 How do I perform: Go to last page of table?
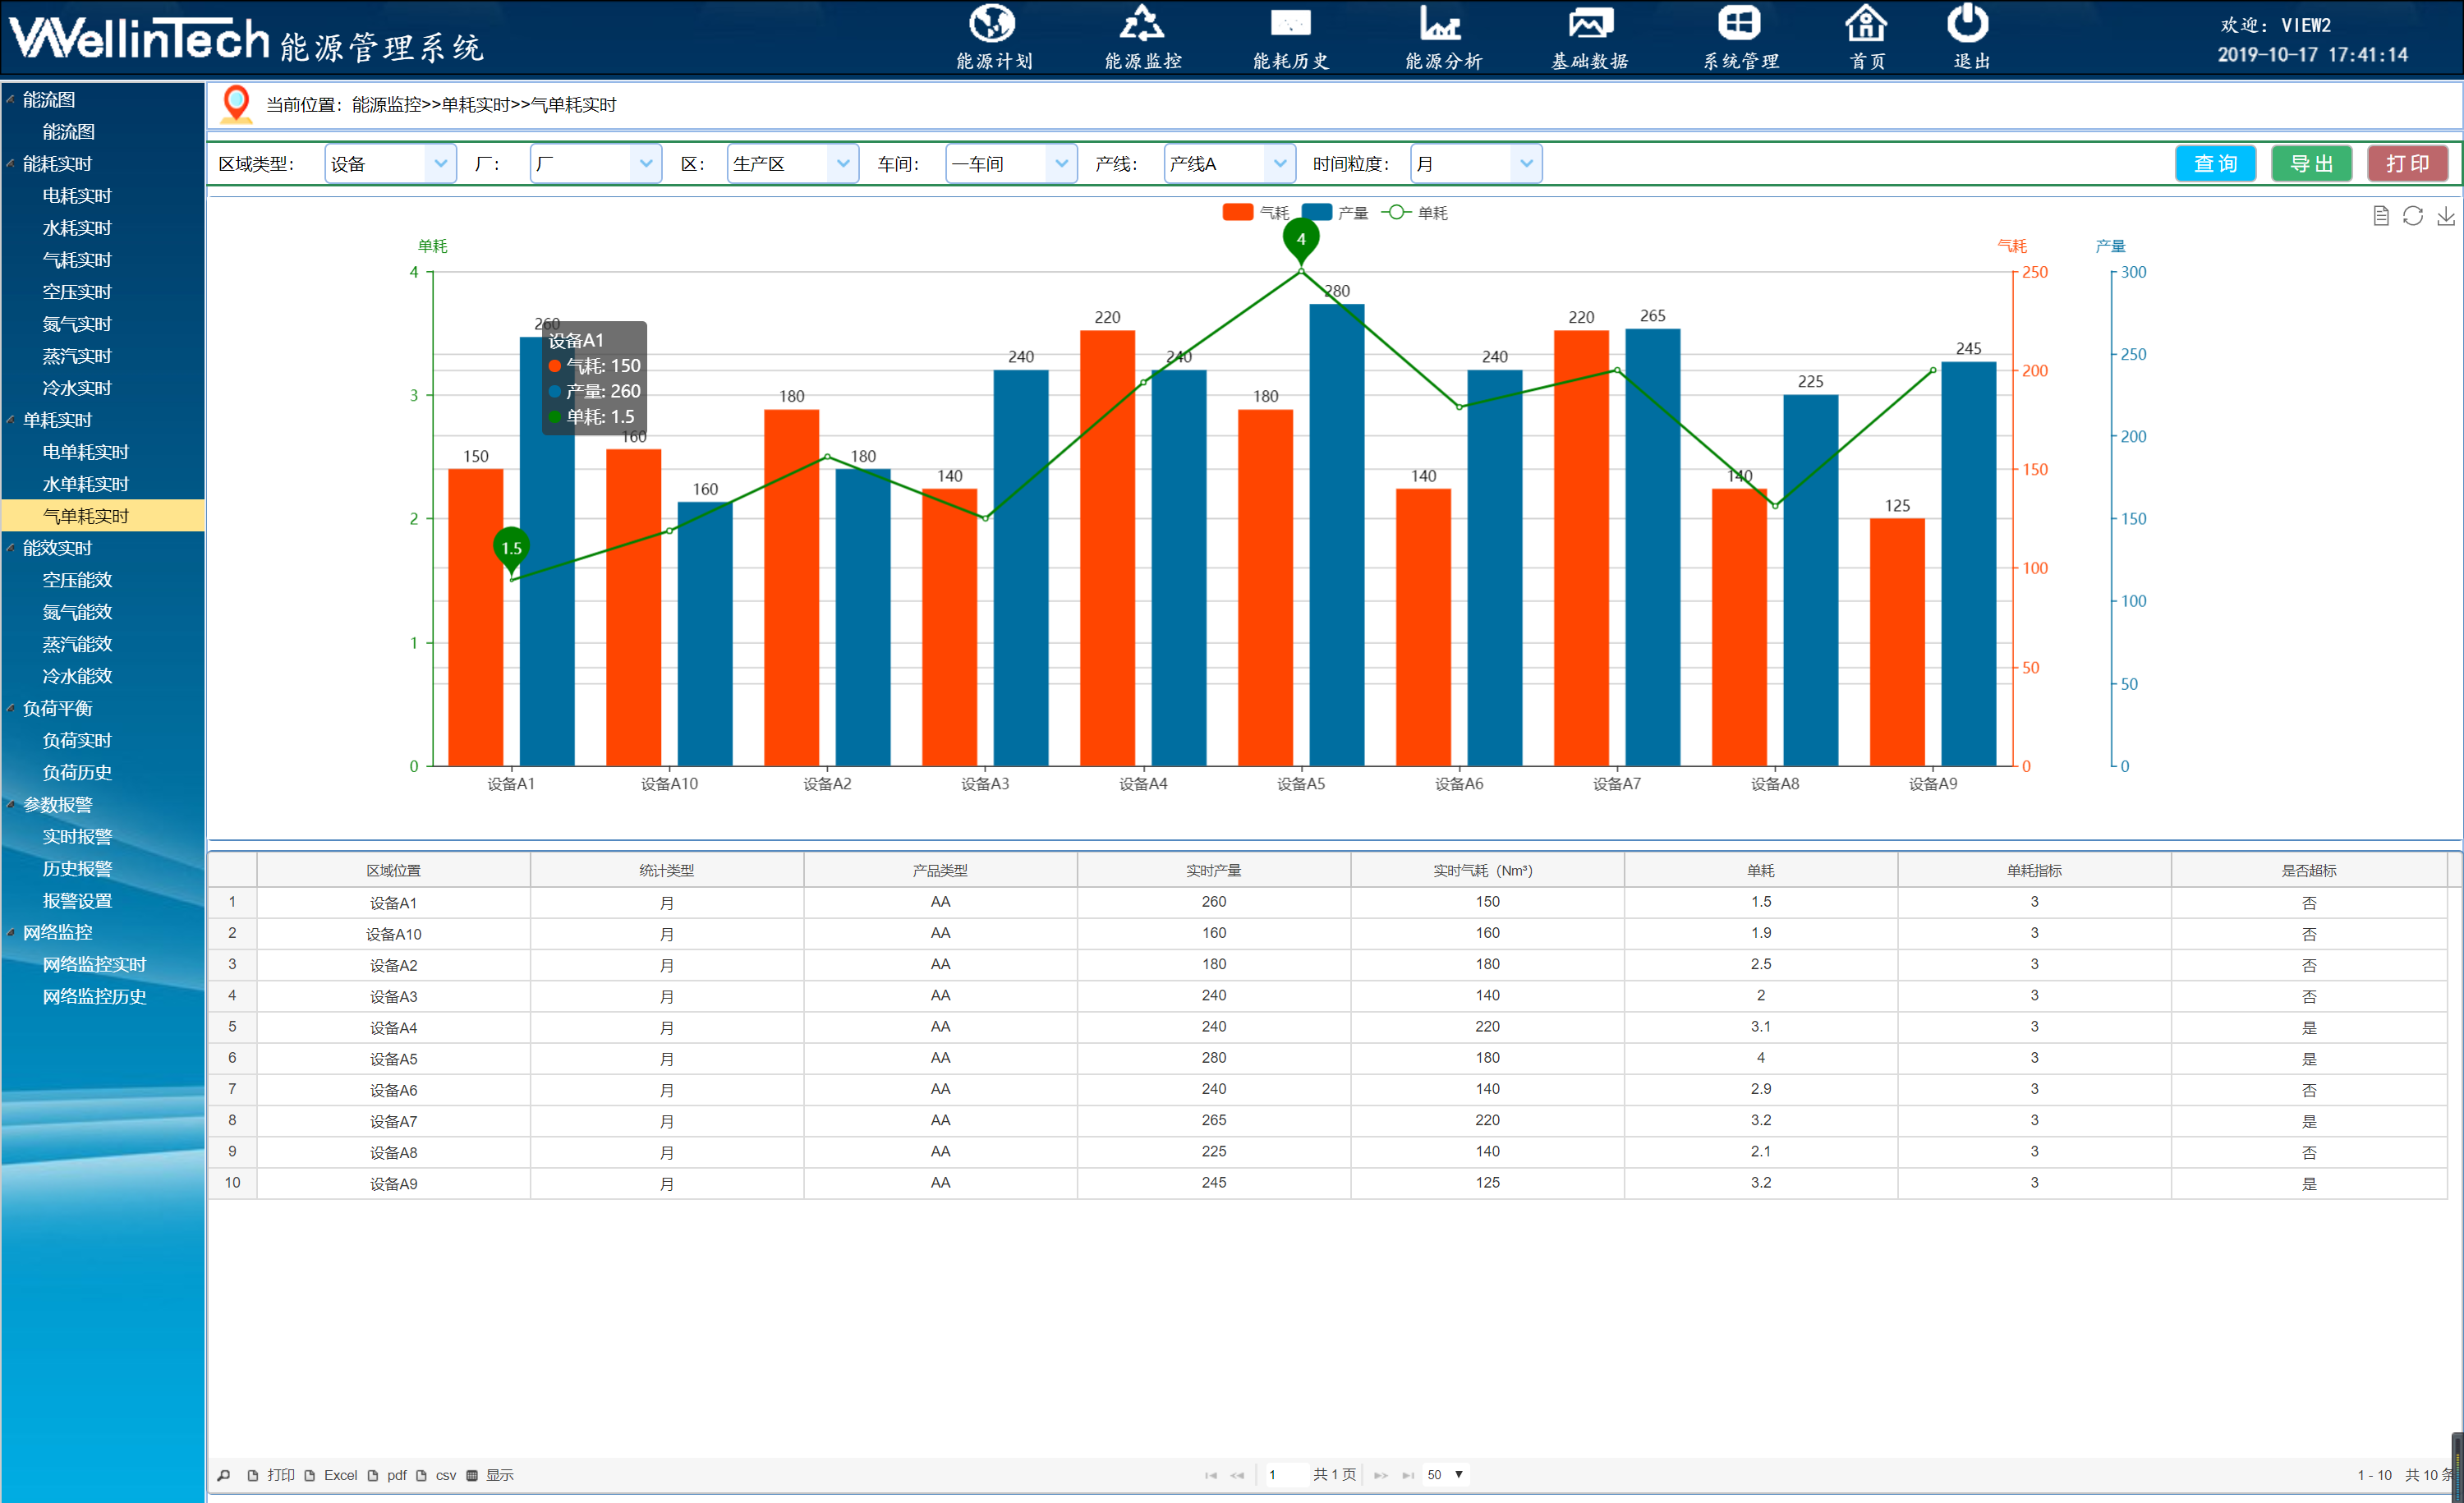click(1408, 1475)
